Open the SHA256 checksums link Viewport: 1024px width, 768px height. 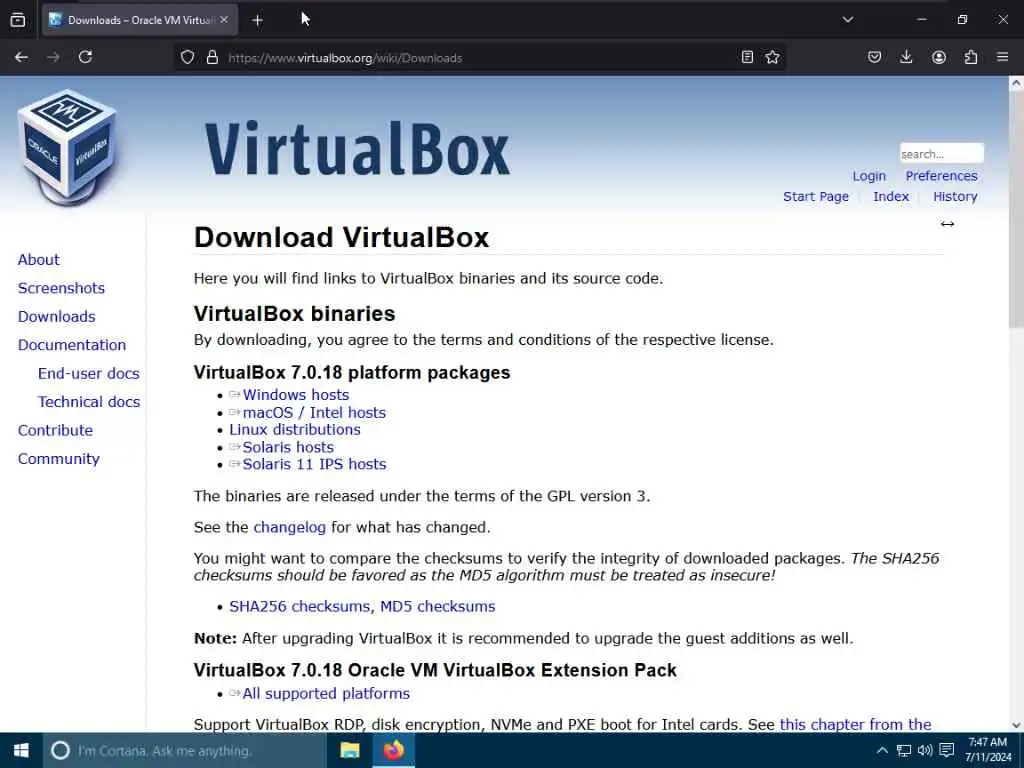(299, 607)
